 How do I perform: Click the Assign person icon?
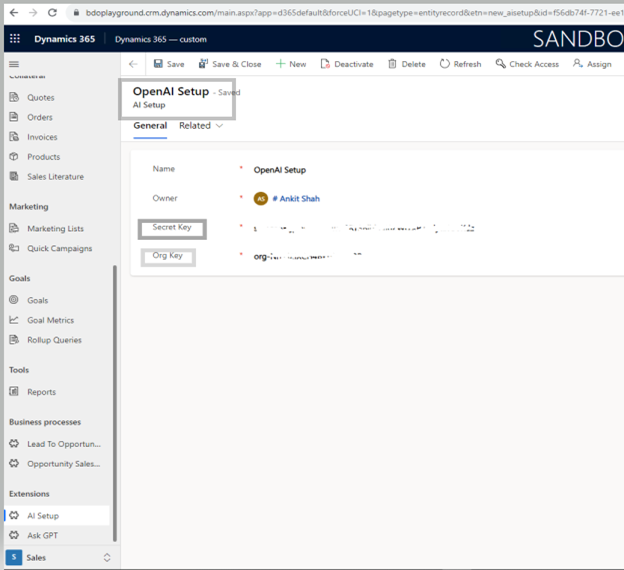[577, 64]
